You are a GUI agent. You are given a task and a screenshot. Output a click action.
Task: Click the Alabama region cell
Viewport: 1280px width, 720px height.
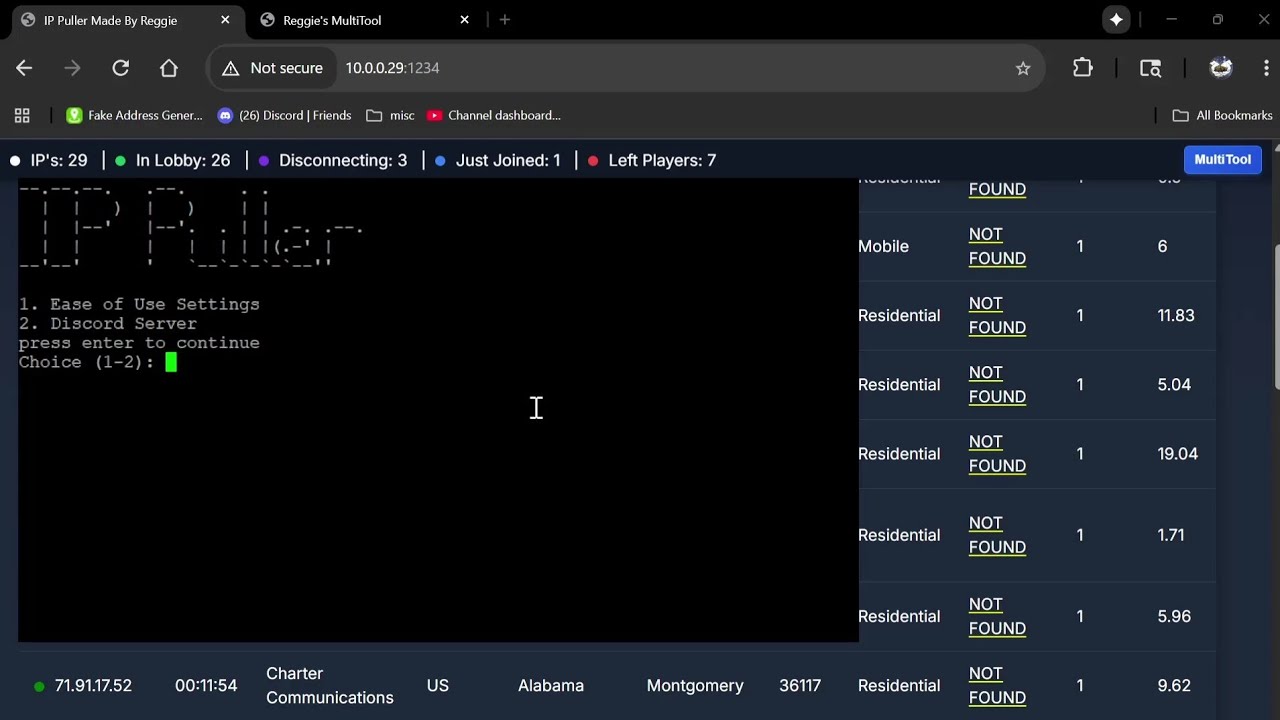click(x=551, y=685)
